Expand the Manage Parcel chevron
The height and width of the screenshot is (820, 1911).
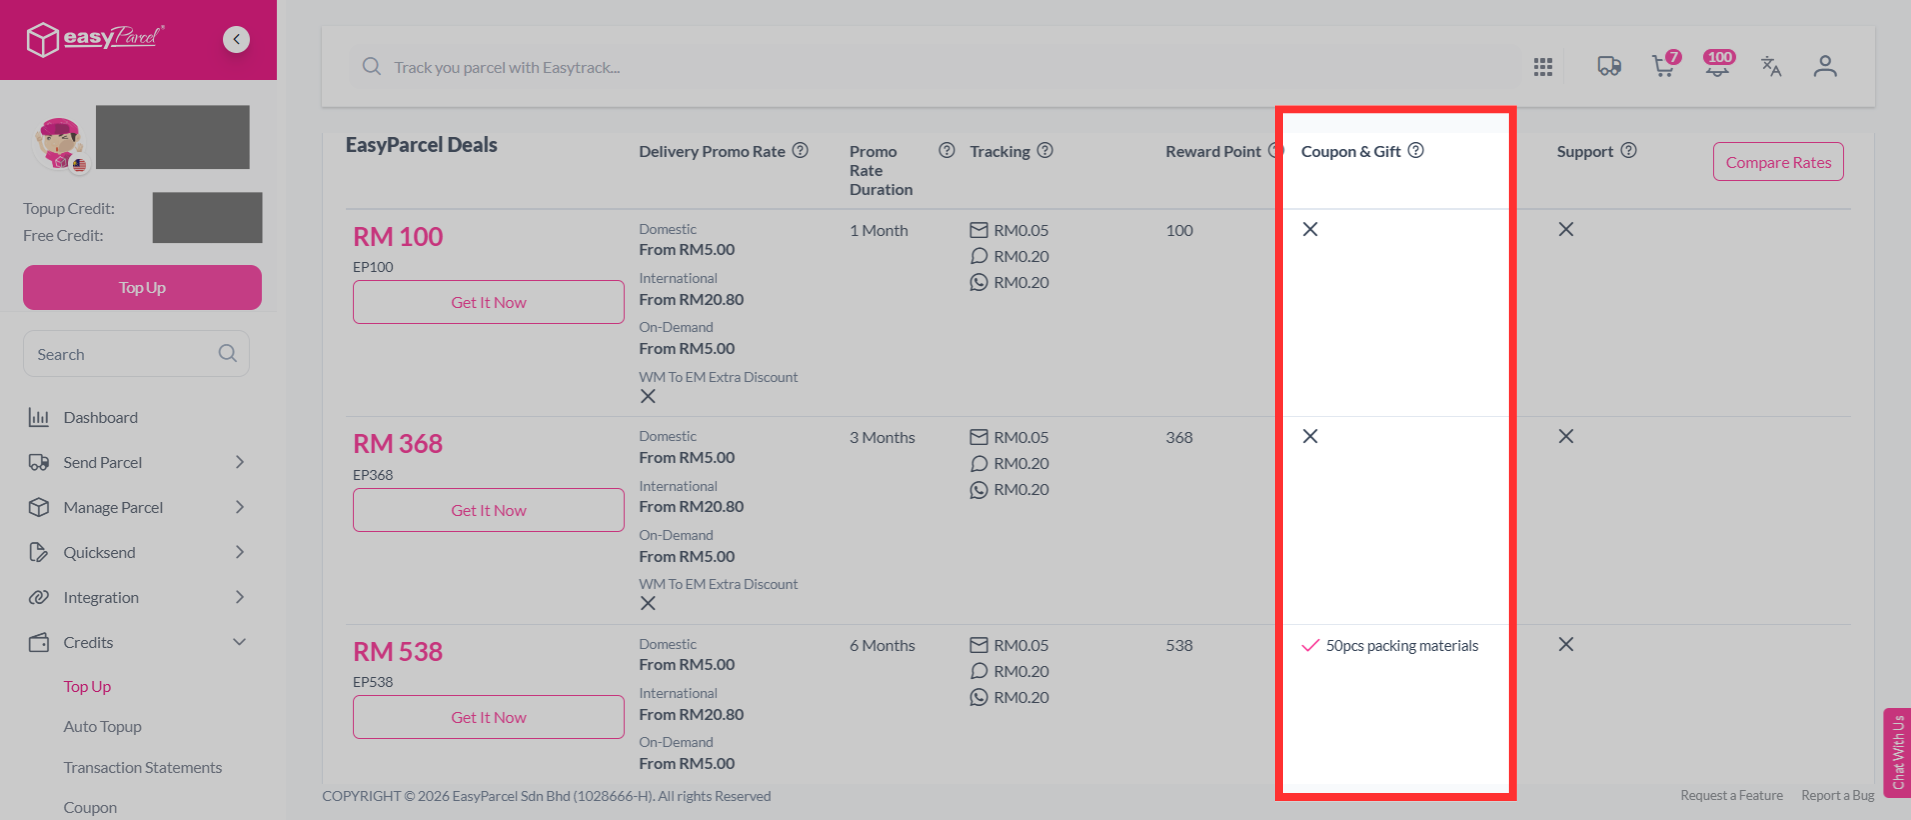[x=240, y=507]
